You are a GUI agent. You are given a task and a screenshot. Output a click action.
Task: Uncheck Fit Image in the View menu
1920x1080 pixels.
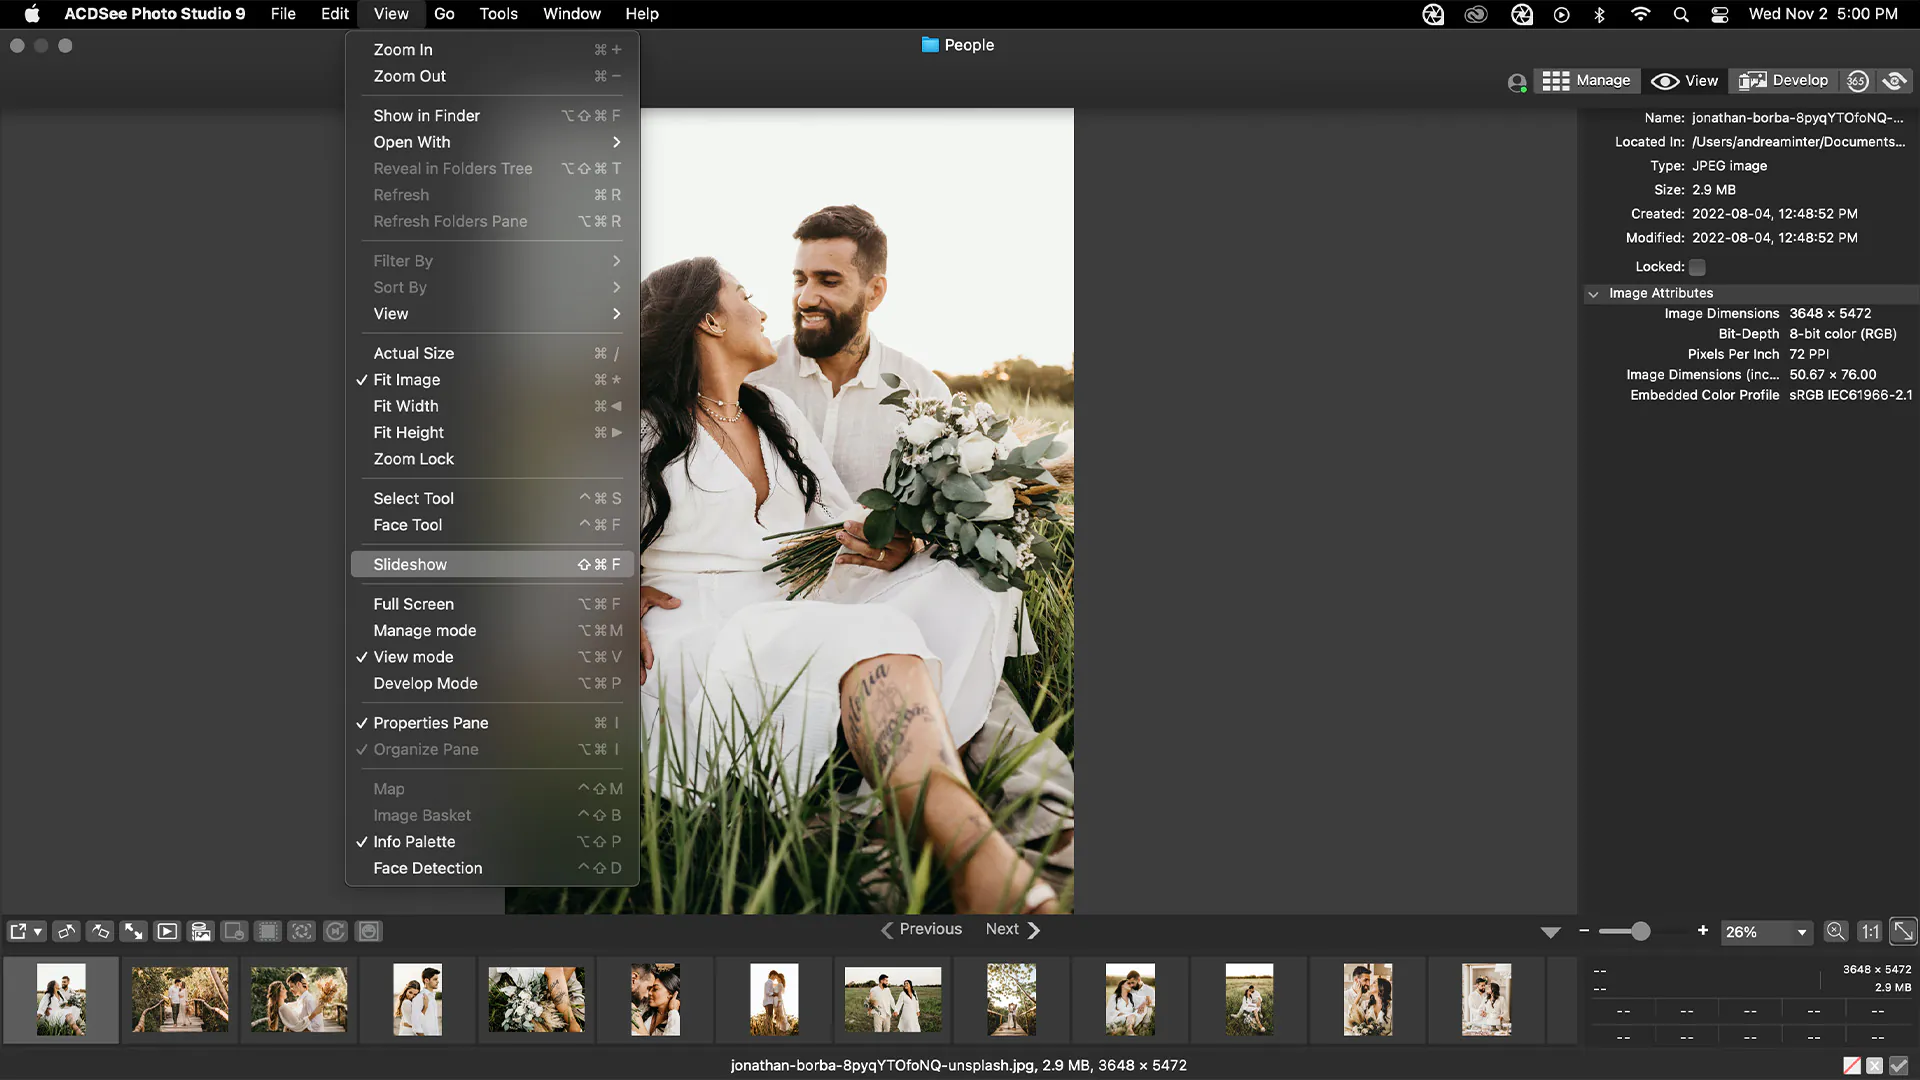coord(406,380)
